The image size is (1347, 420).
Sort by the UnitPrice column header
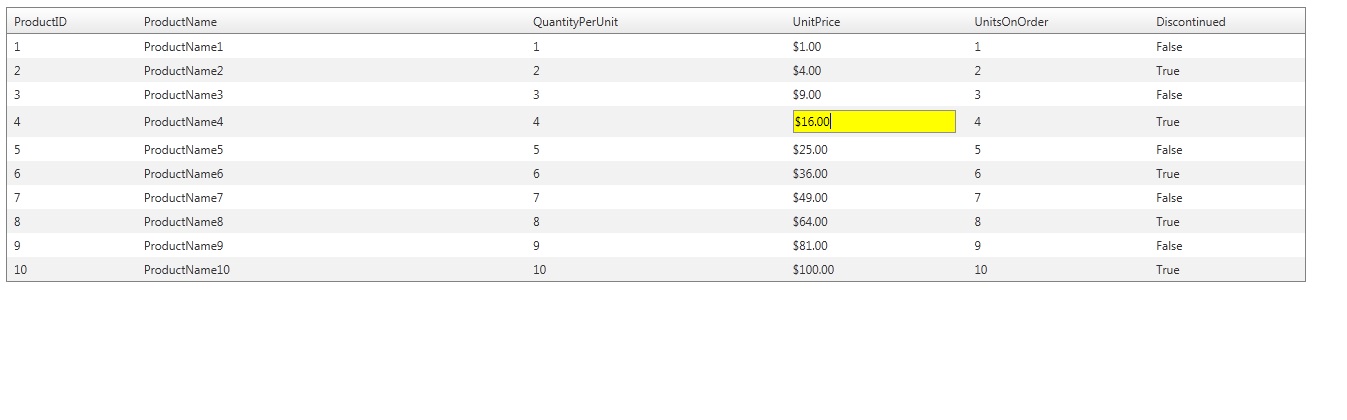(x=816, y=22)
